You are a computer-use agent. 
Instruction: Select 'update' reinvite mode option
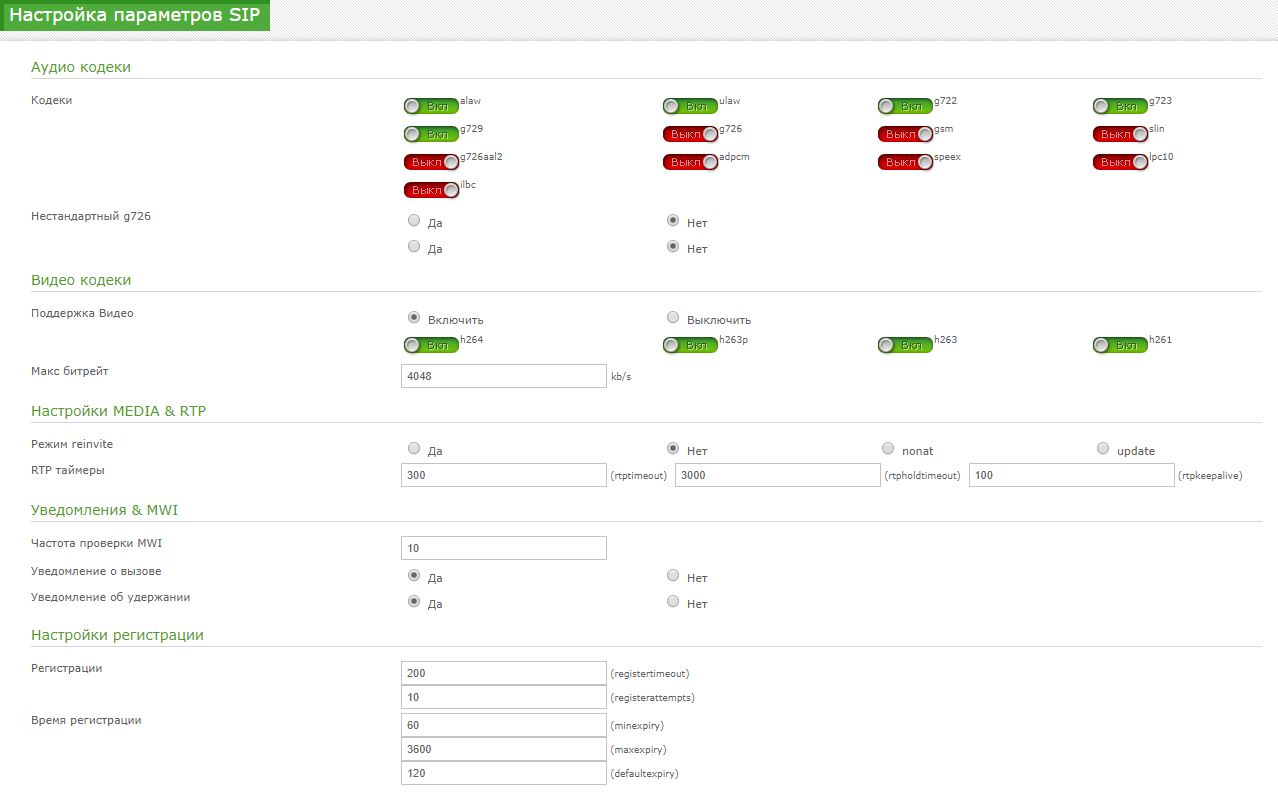(1103, 449)
